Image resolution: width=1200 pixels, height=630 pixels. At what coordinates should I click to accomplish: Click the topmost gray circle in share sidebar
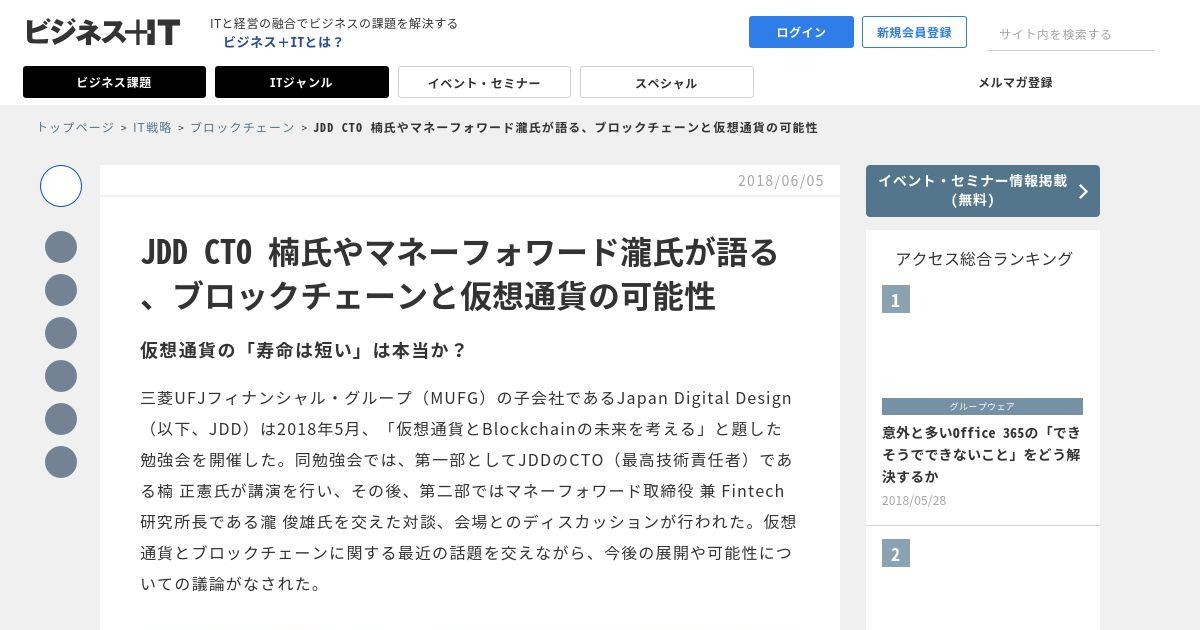tap(61, 247)
